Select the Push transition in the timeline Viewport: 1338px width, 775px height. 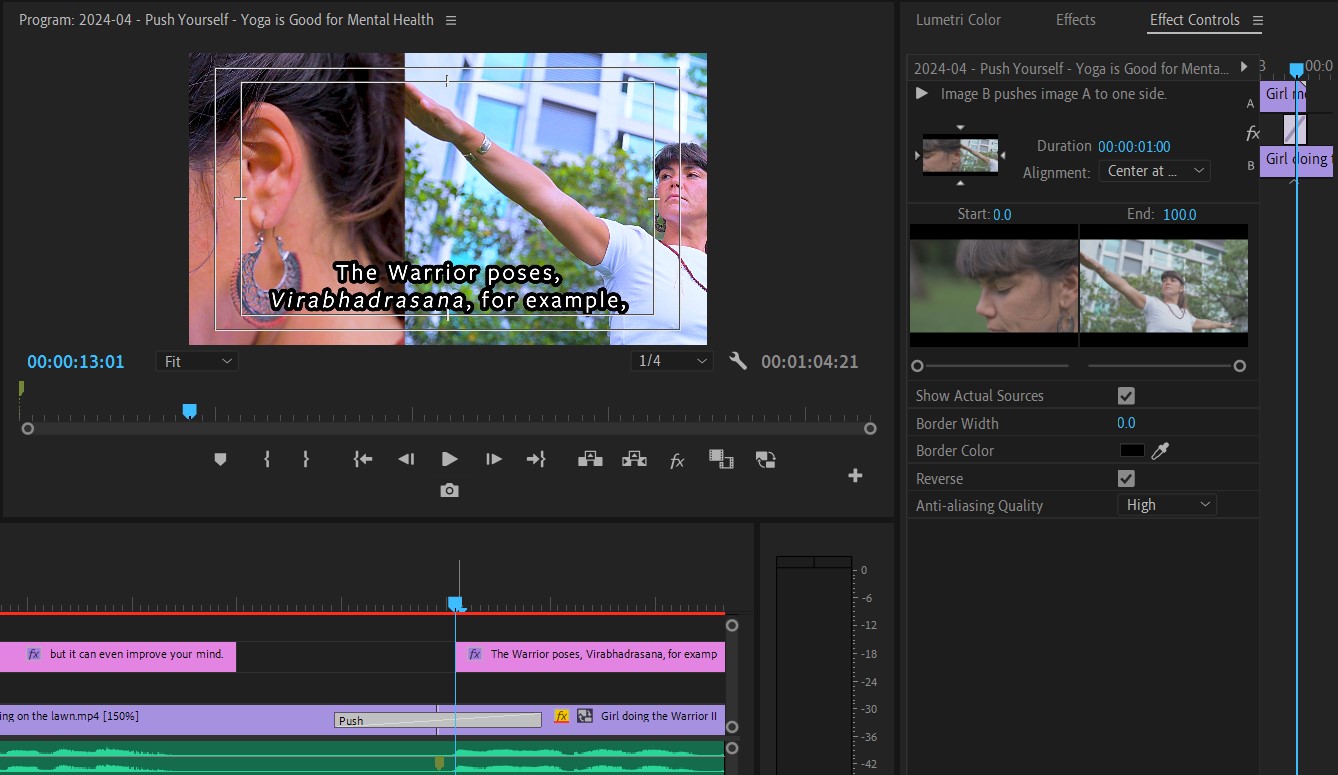click(438, 720)
